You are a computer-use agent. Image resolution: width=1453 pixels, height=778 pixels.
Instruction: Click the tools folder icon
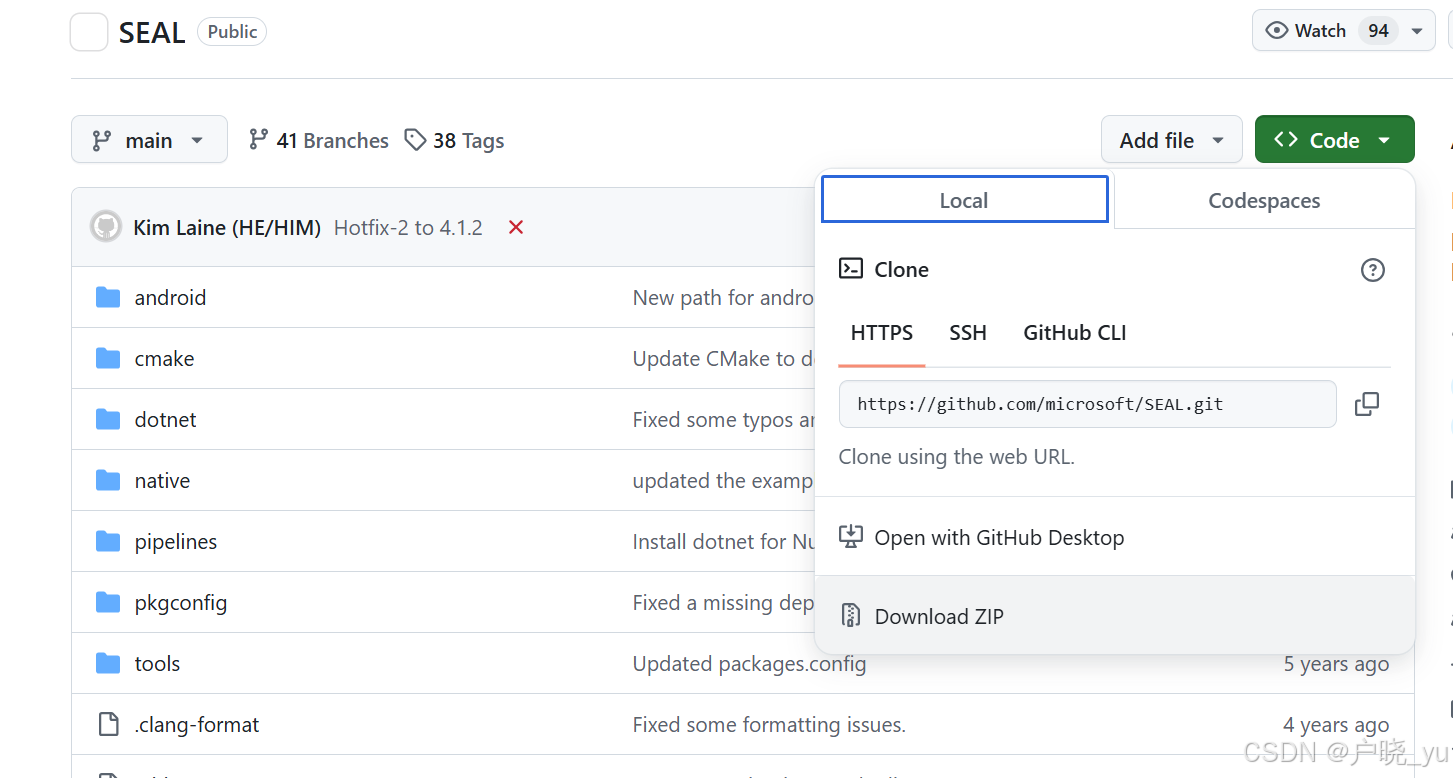coord(108,663)
